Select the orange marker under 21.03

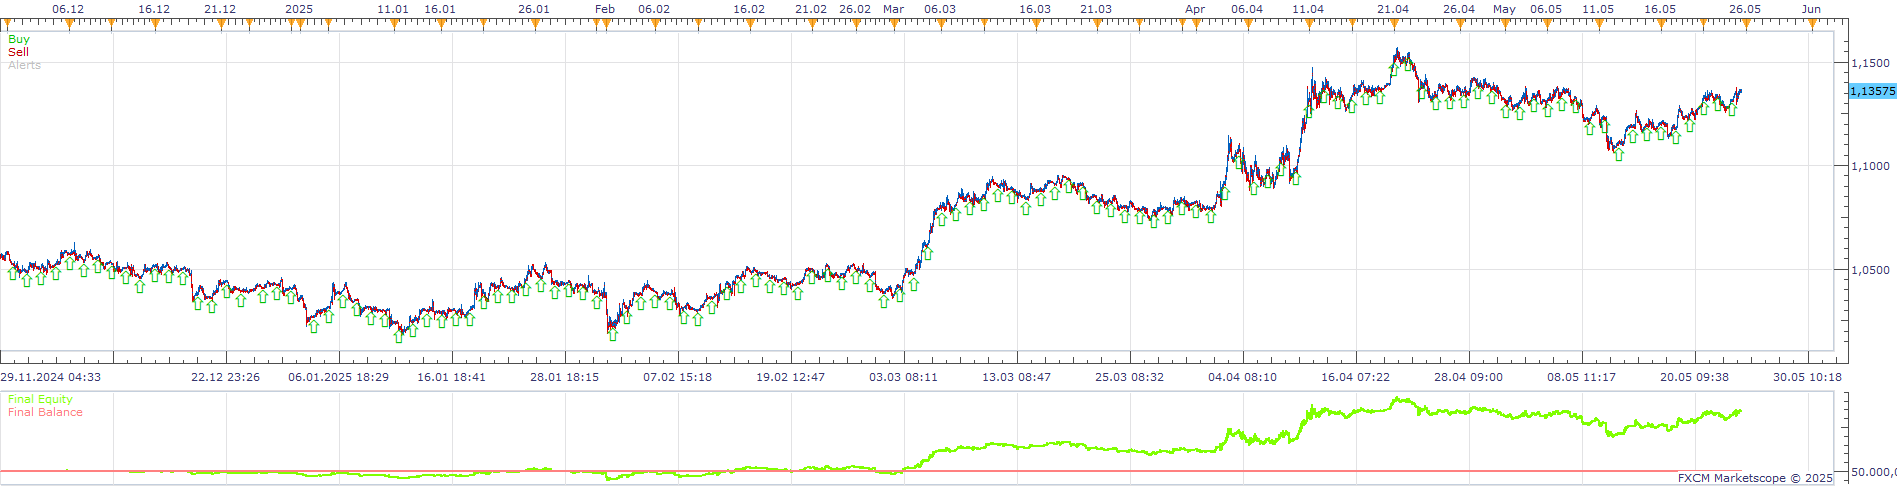1097,24
